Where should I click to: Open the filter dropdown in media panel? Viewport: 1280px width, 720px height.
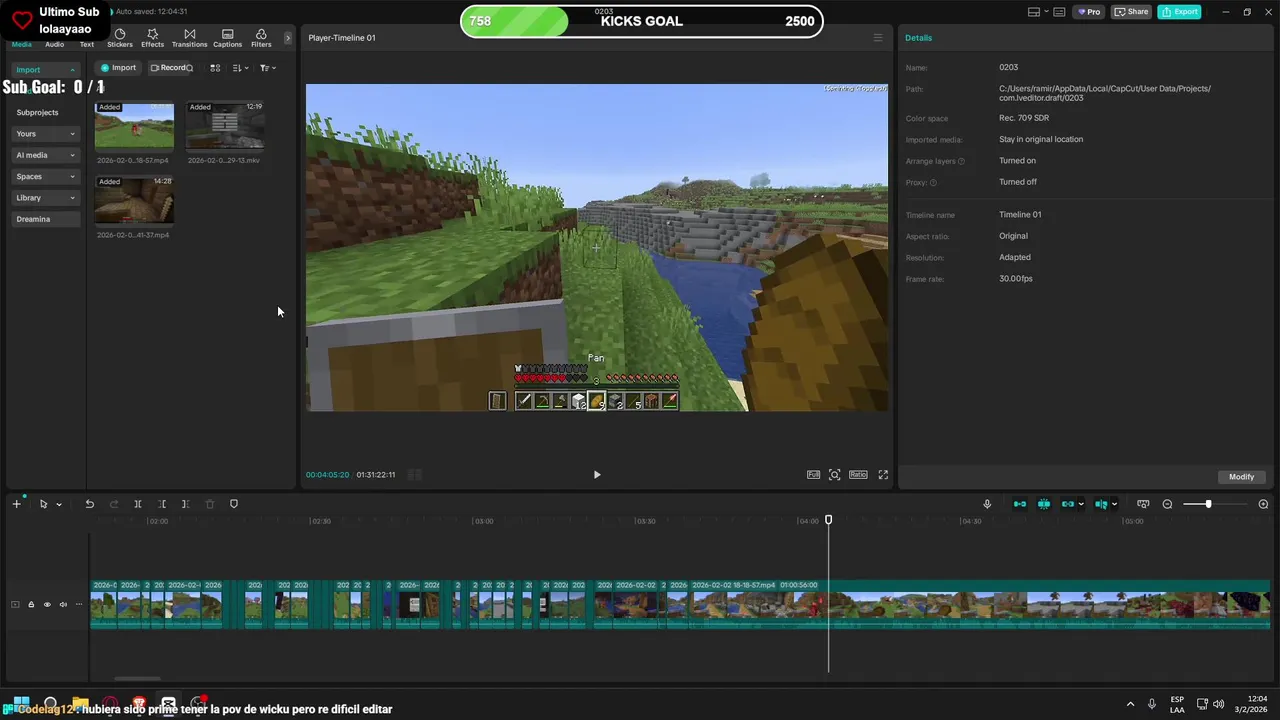click(267, 68)
